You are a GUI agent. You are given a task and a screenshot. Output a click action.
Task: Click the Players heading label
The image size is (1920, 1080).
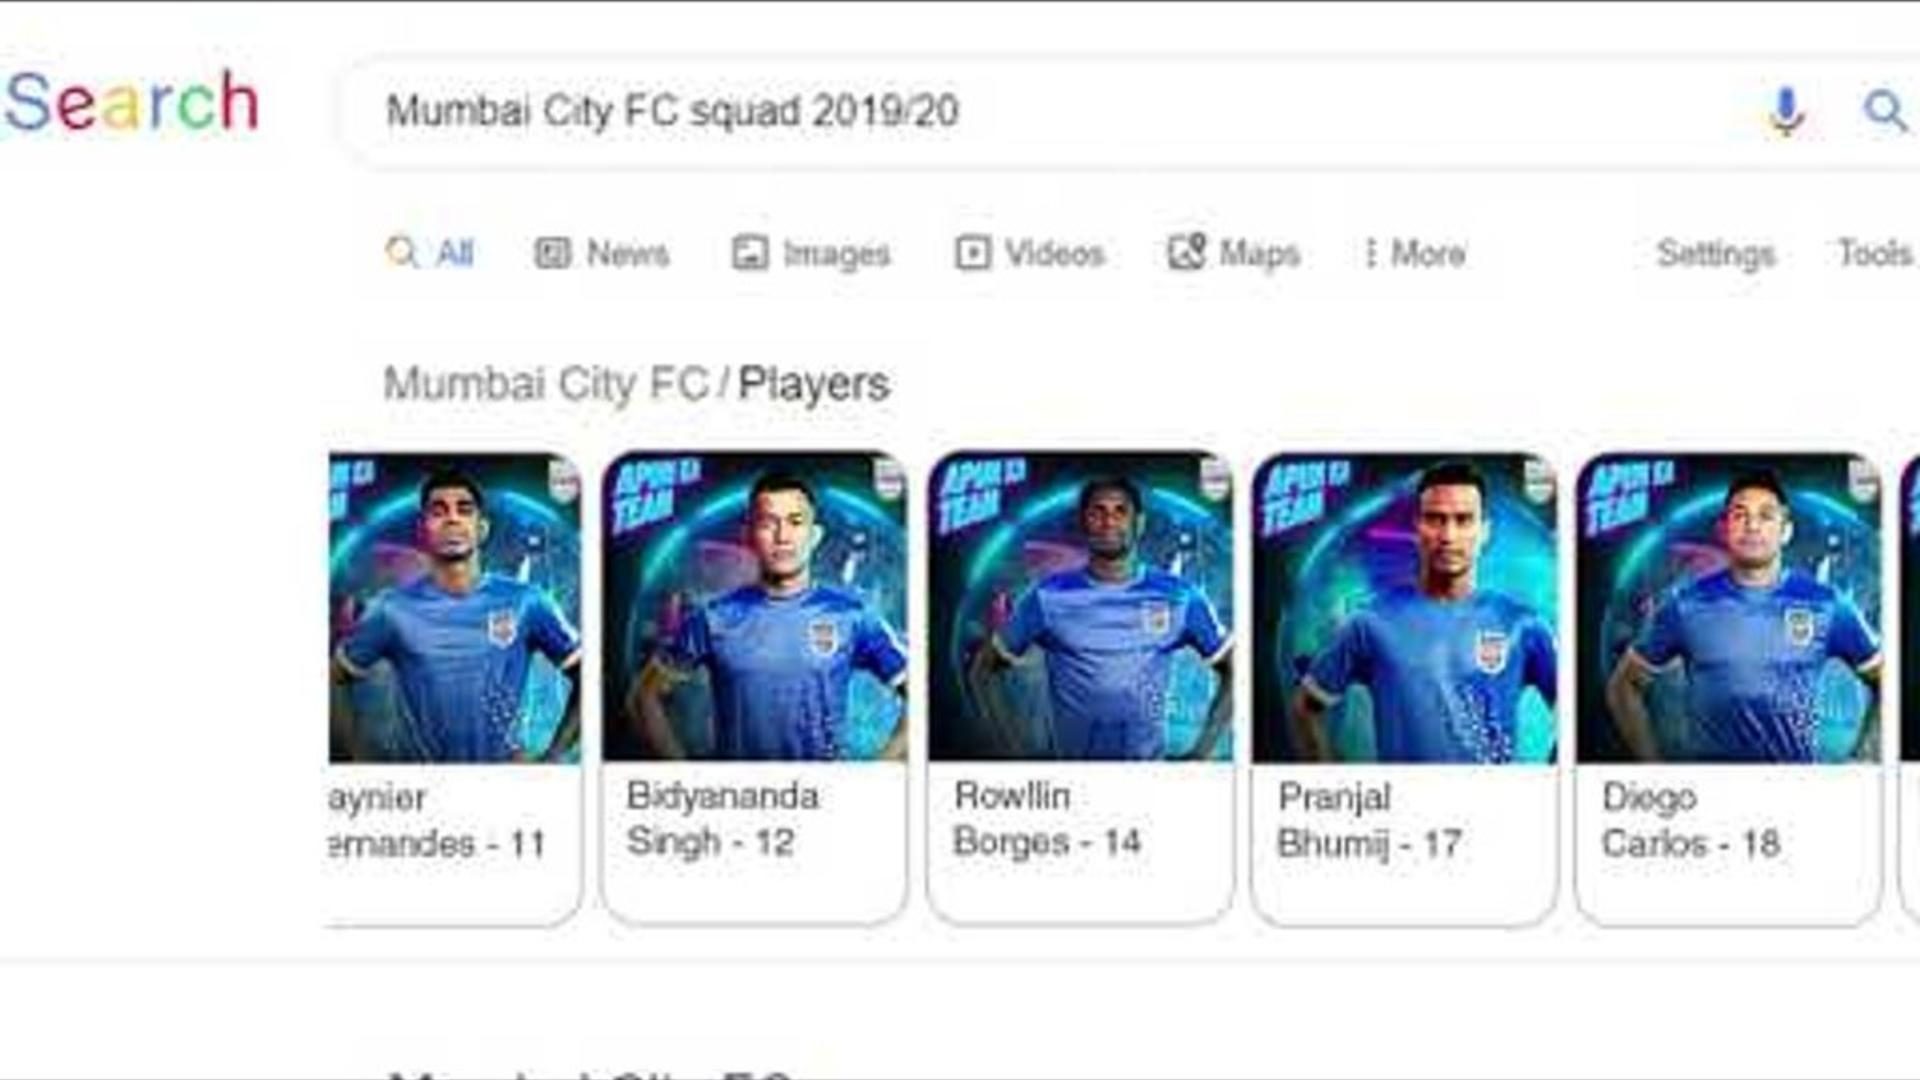click(814, 384)
